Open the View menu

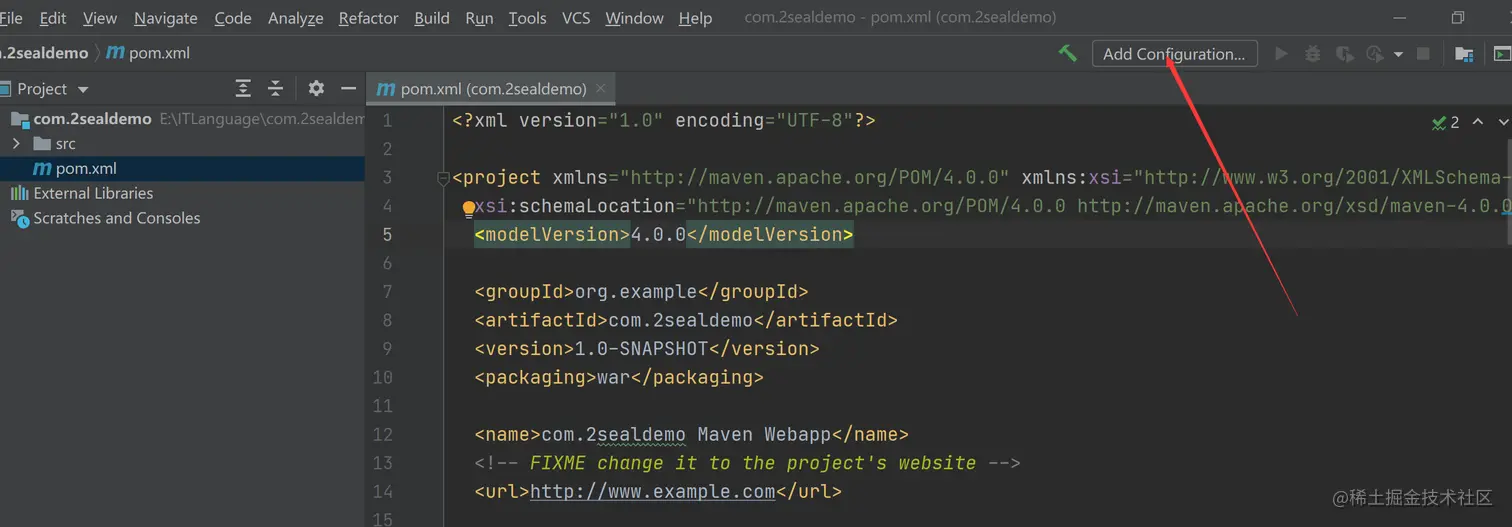click(x=100, y=18)
